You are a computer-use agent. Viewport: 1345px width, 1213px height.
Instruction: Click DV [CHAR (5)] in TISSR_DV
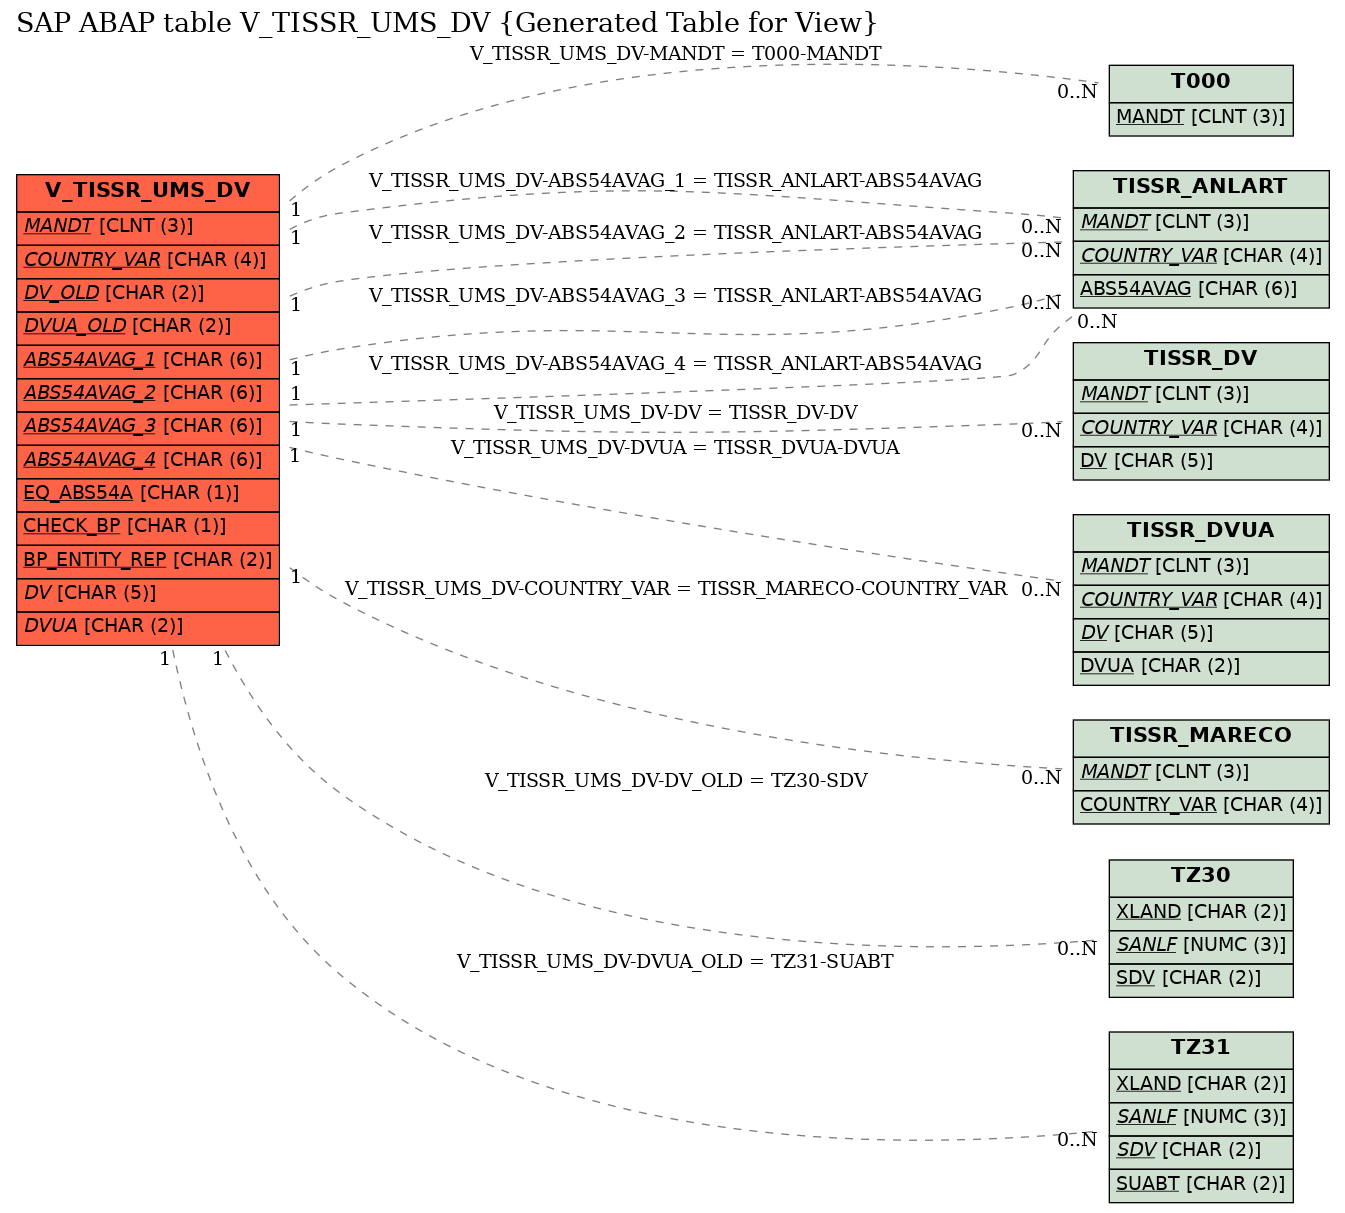1201,462
